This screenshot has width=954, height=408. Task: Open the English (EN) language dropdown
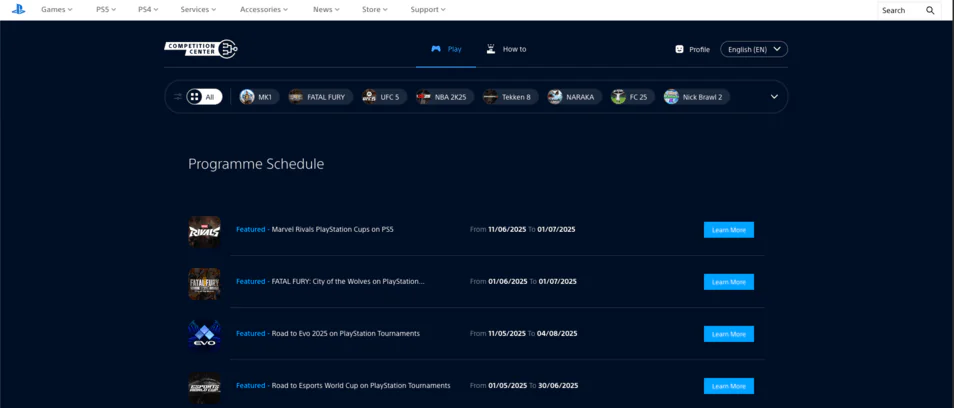click(x=754, y=49)
